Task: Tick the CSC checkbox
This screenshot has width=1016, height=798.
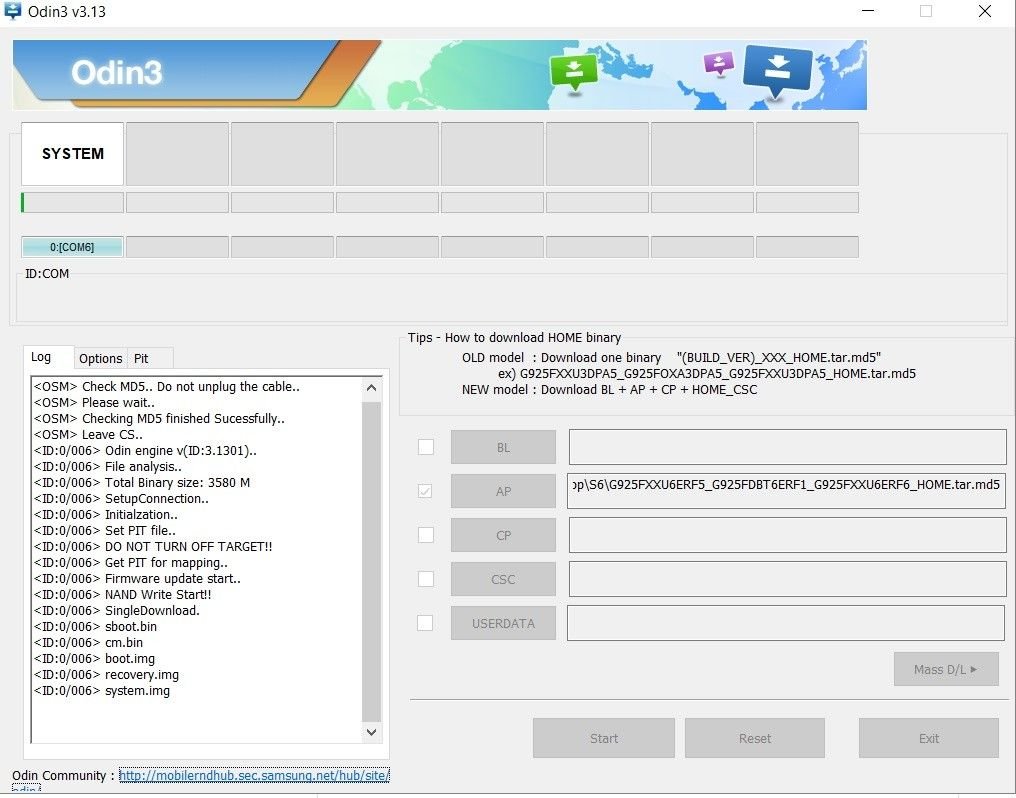Action: [x=426, y=579]
